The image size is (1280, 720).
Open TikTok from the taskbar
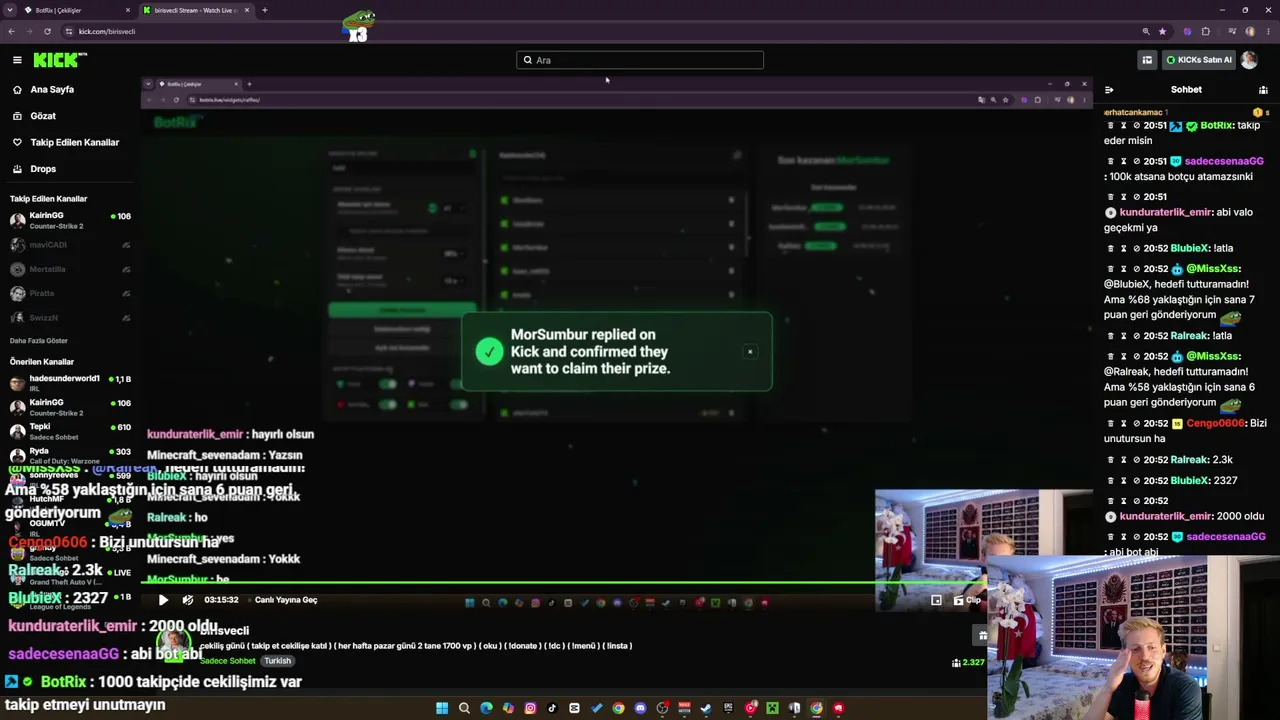(x=552, y=708)
